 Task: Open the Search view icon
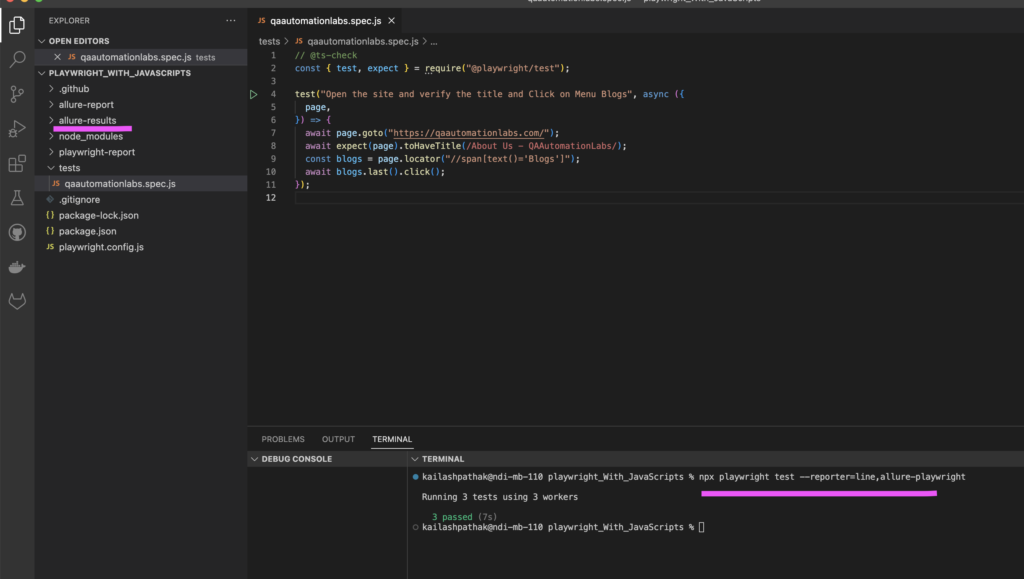(17, 59)
